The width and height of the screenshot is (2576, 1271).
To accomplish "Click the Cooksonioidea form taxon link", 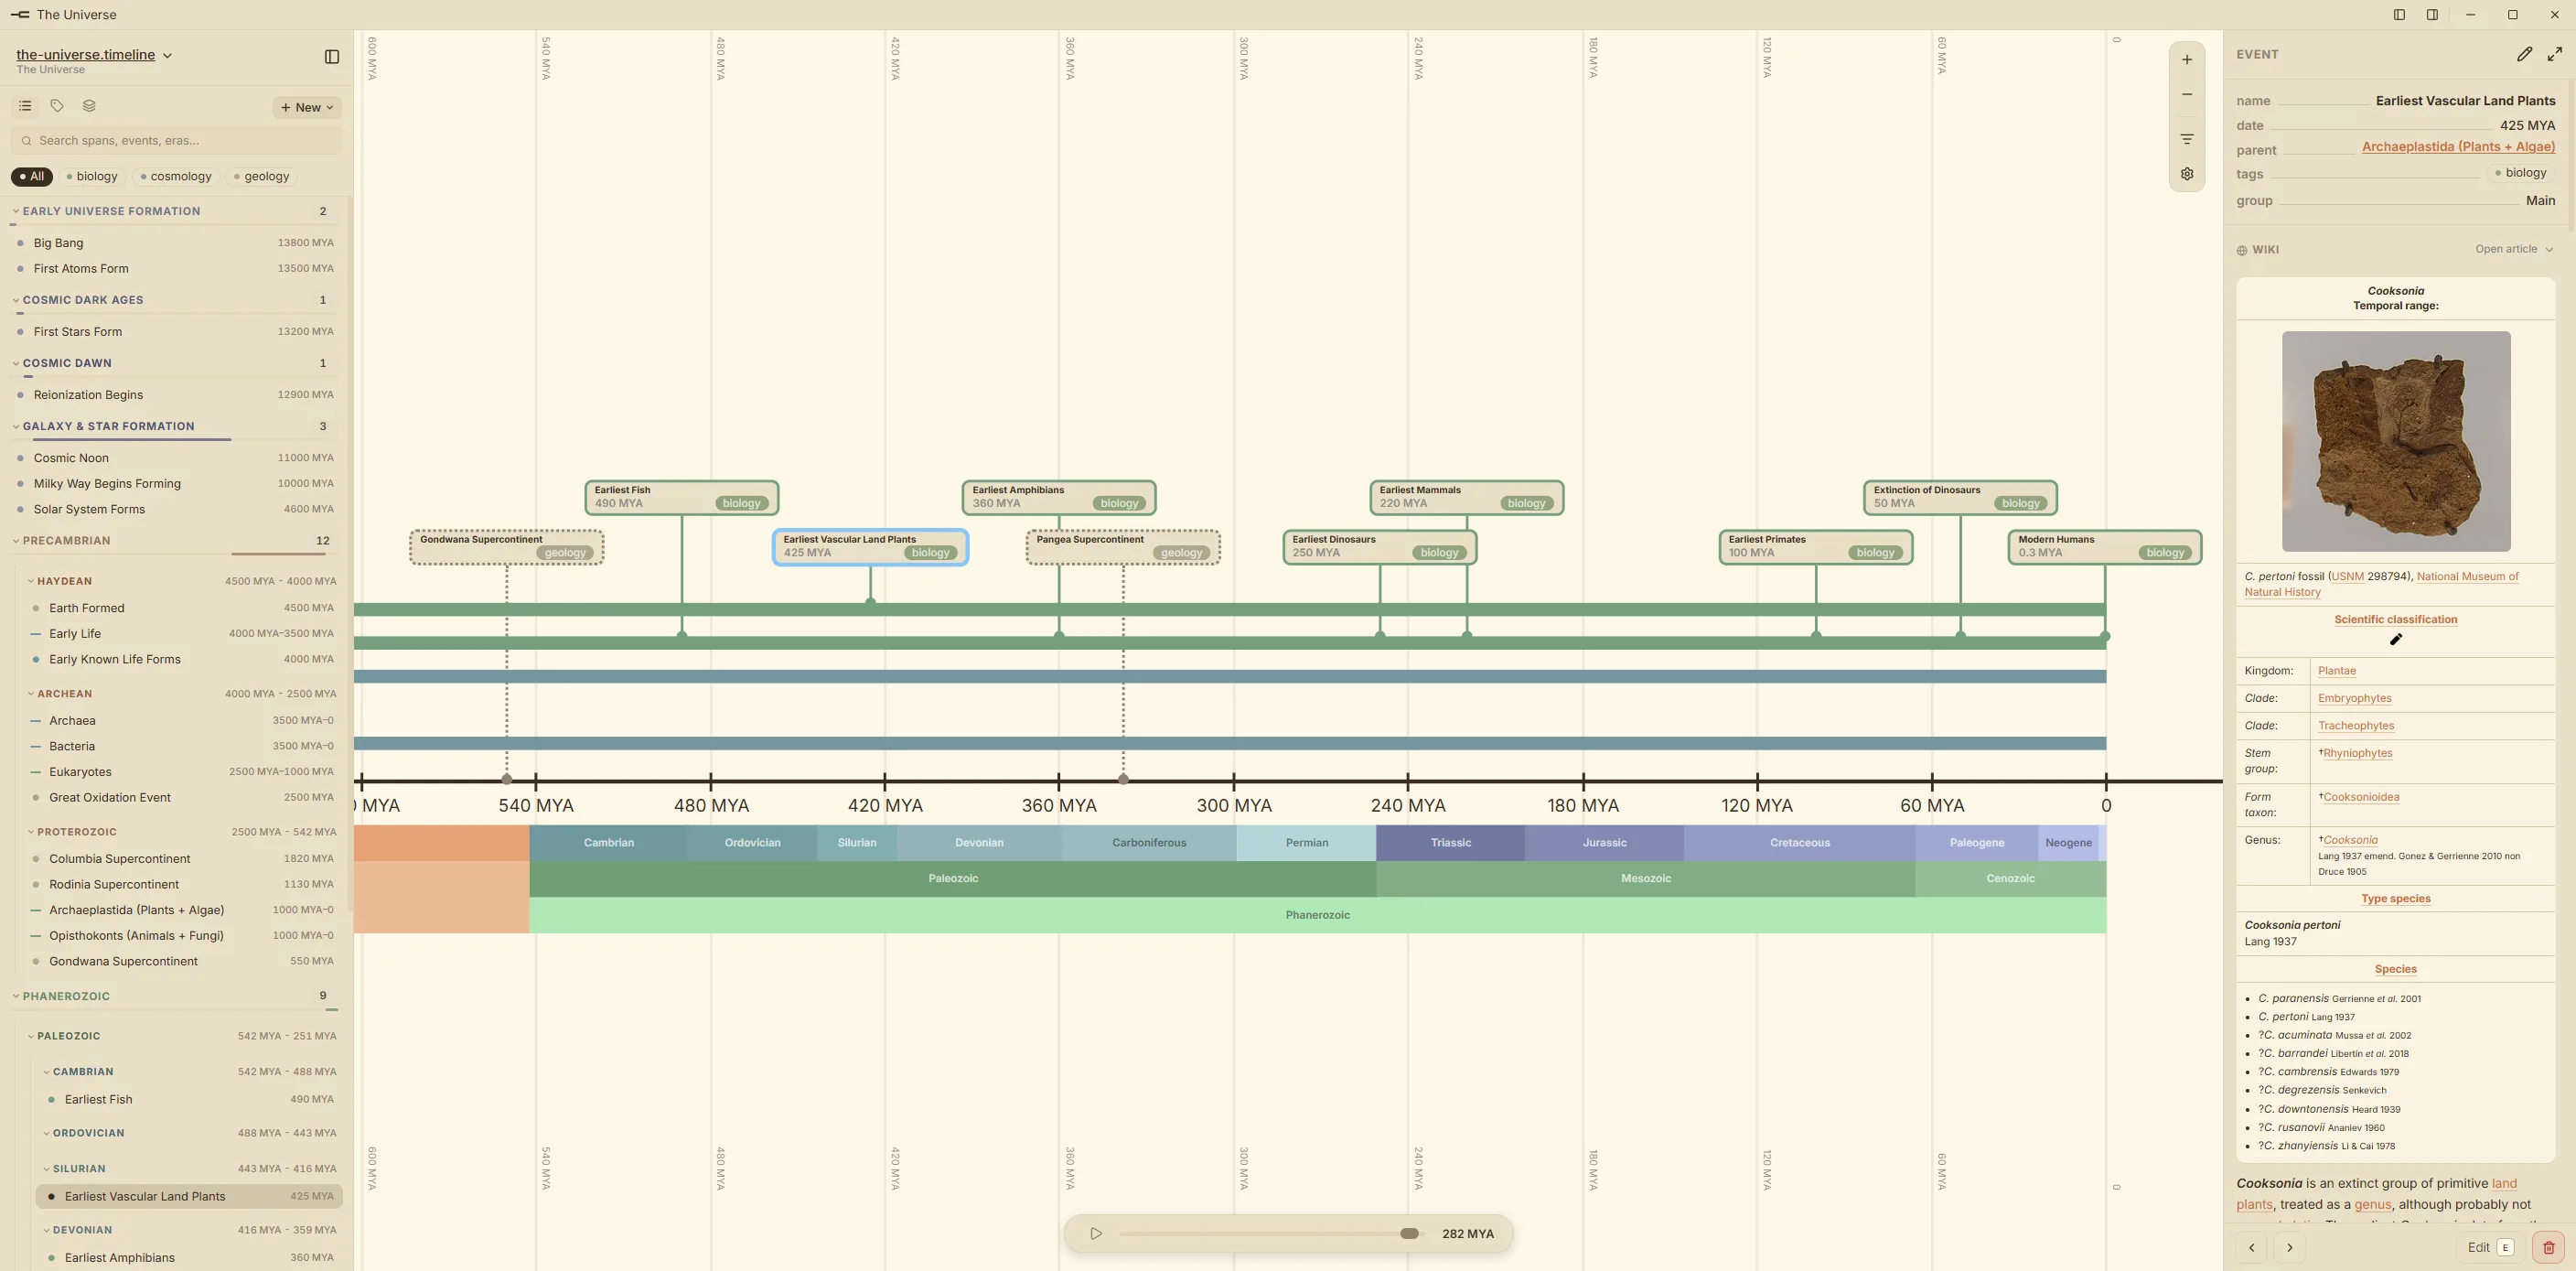I will pos(2360,798).
